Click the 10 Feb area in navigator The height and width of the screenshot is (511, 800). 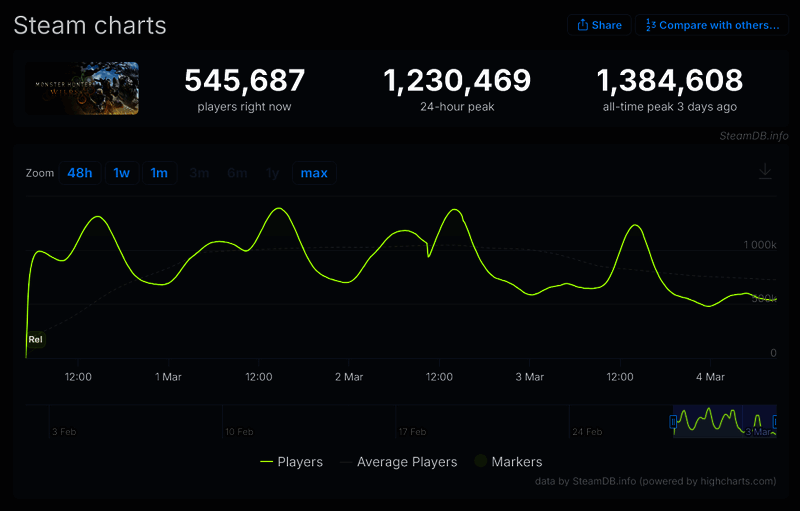[240, 420]
